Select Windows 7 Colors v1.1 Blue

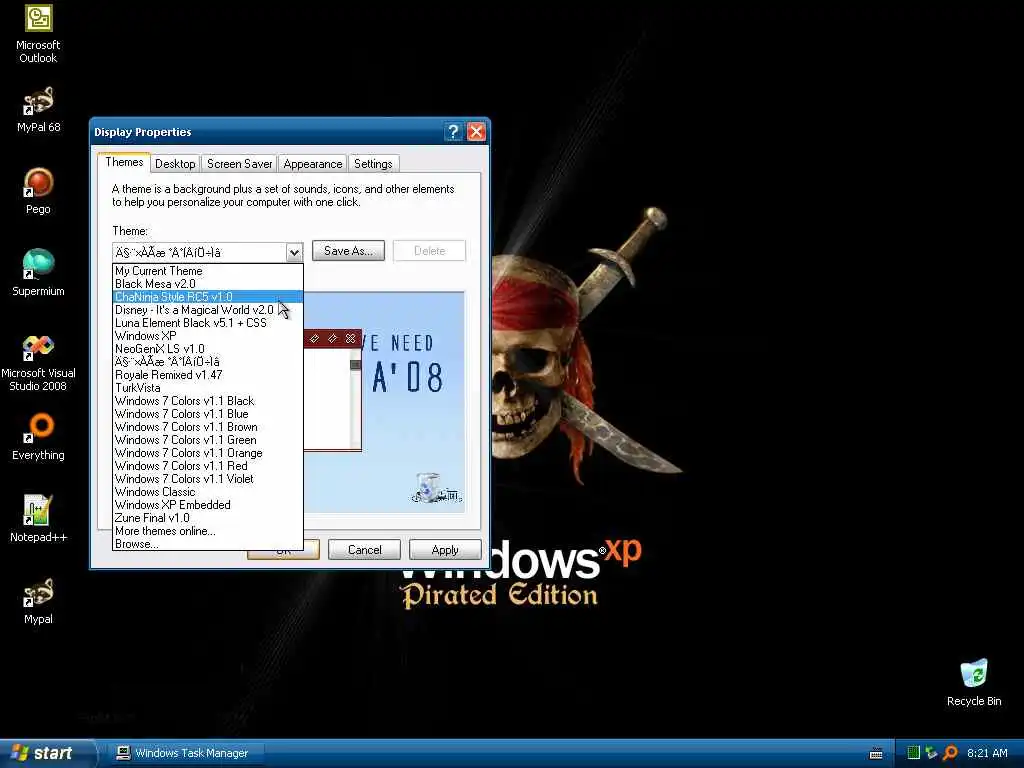pyautogui.click(x=208, y=414)
